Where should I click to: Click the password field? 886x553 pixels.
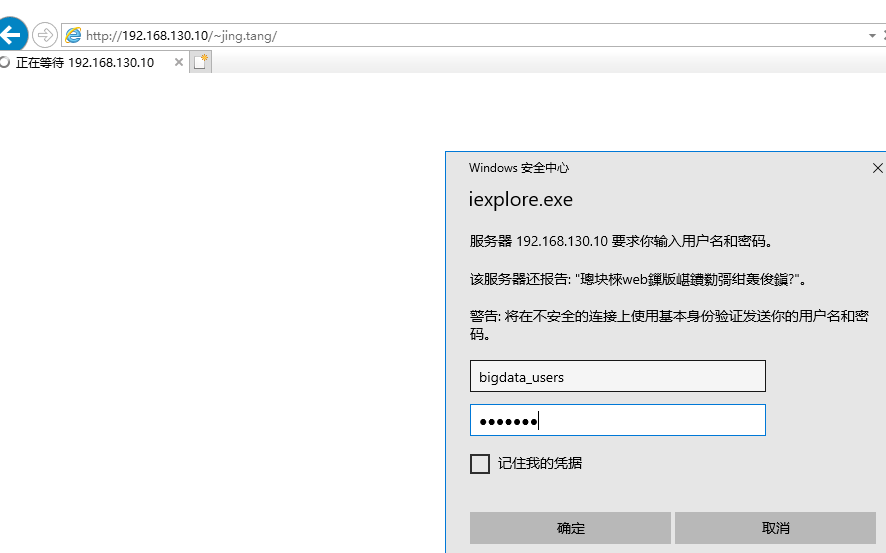coord(618,420)
